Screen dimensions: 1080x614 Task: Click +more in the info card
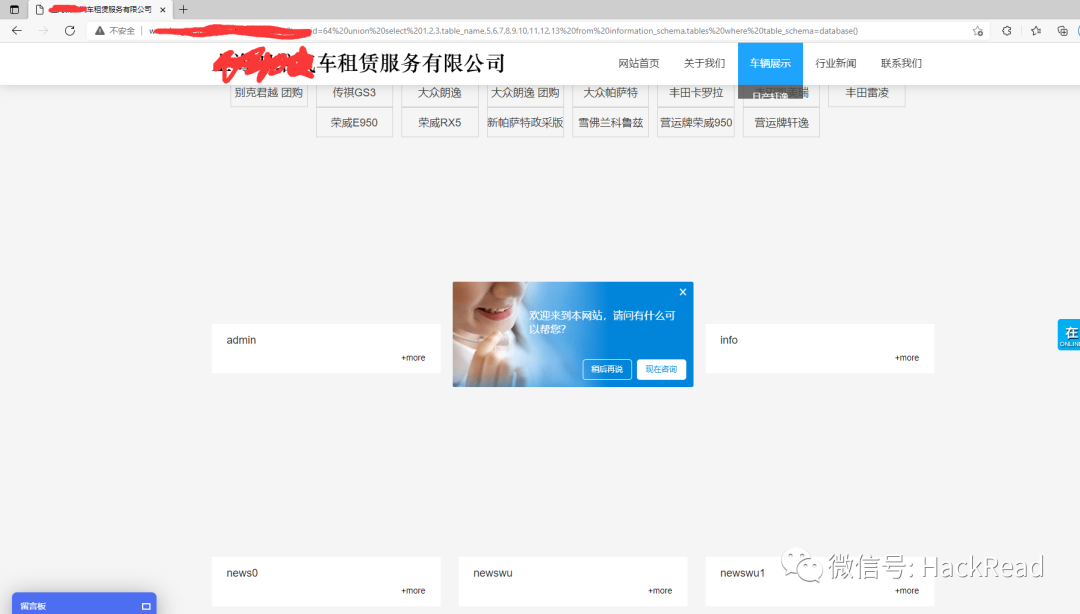click(x=906, y=358)
